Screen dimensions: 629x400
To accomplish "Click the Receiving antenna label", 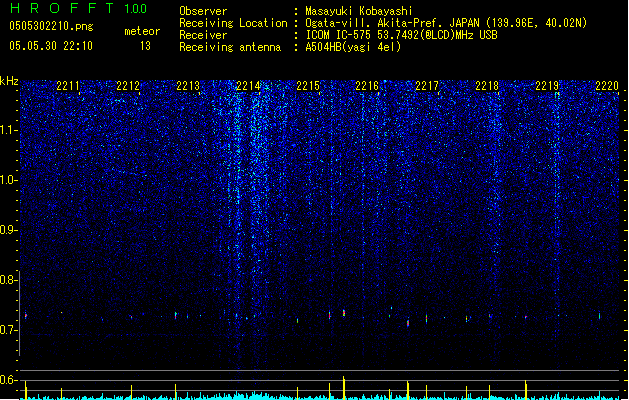I will 230,47.
